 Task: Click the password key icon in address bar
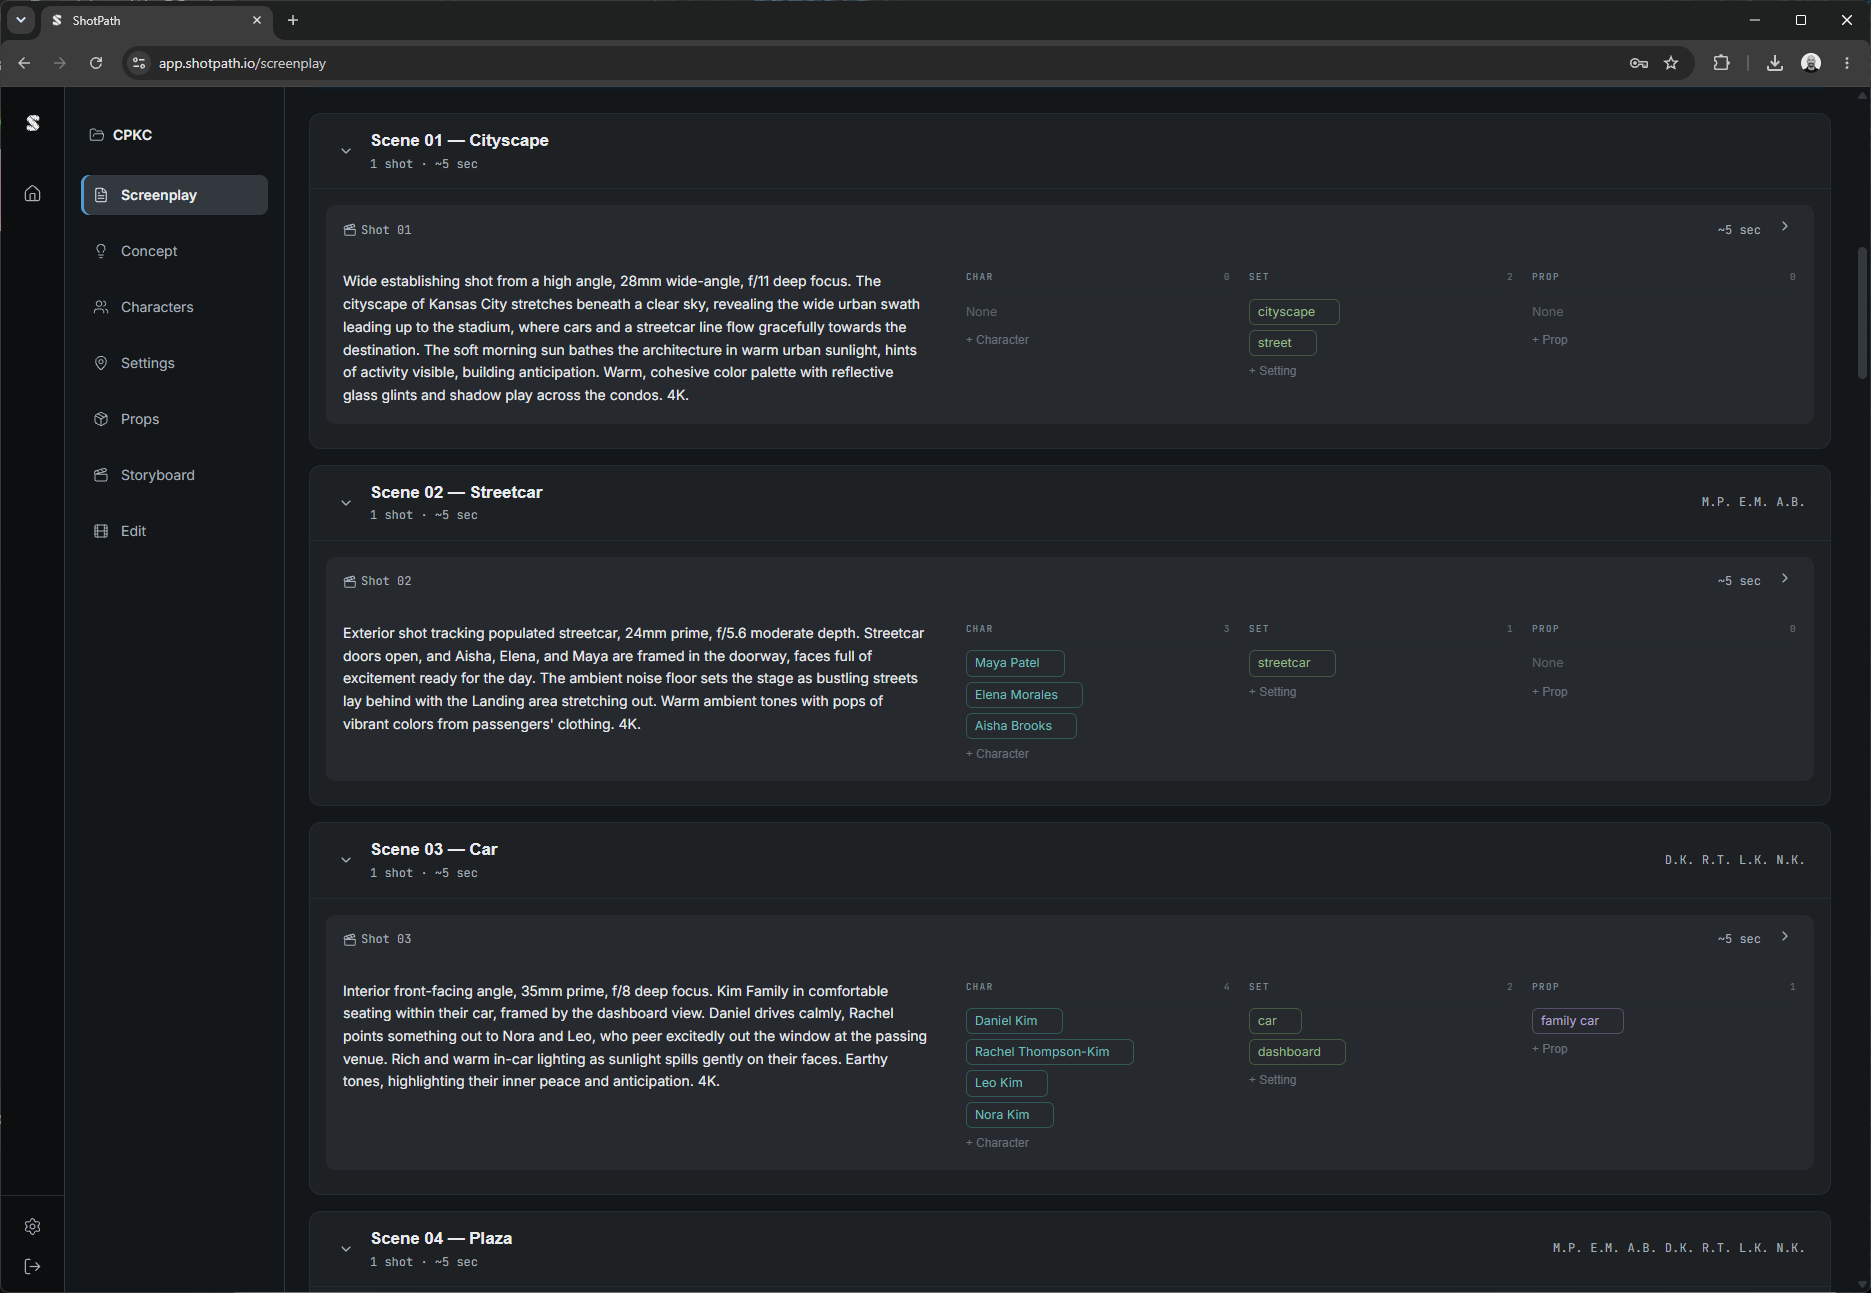(x=1638, y=63)
